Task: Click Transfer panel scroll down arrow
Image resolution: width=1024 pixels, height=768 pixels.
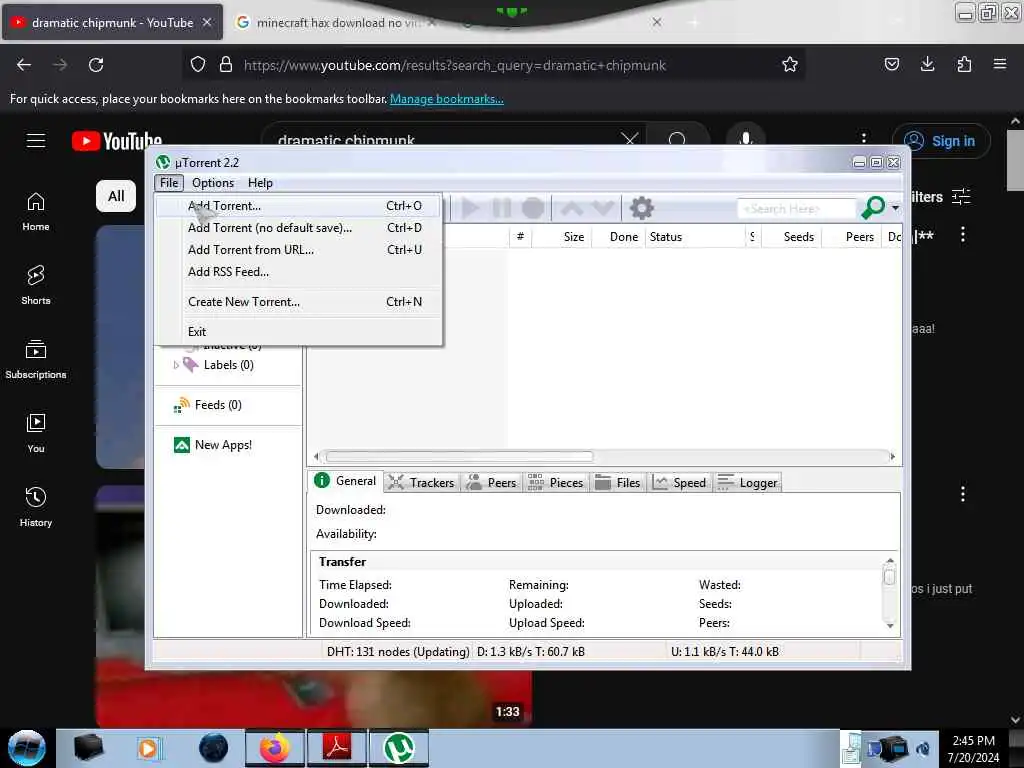Action: [889, 626]
